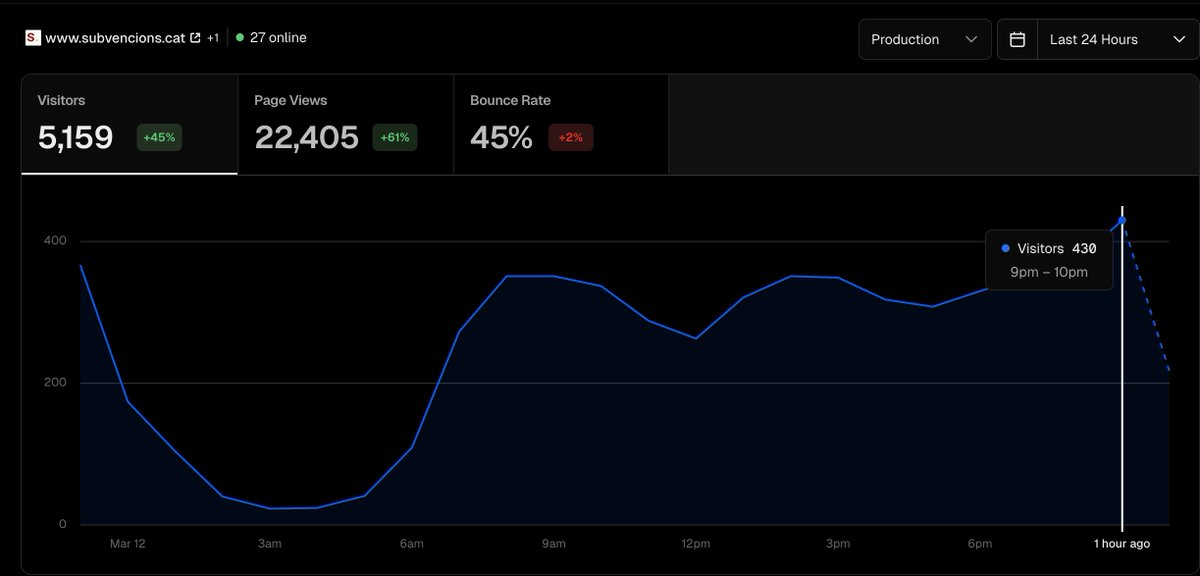Select the Page Views metric tab
The image size is (1200, 576).
coord(346,124)
